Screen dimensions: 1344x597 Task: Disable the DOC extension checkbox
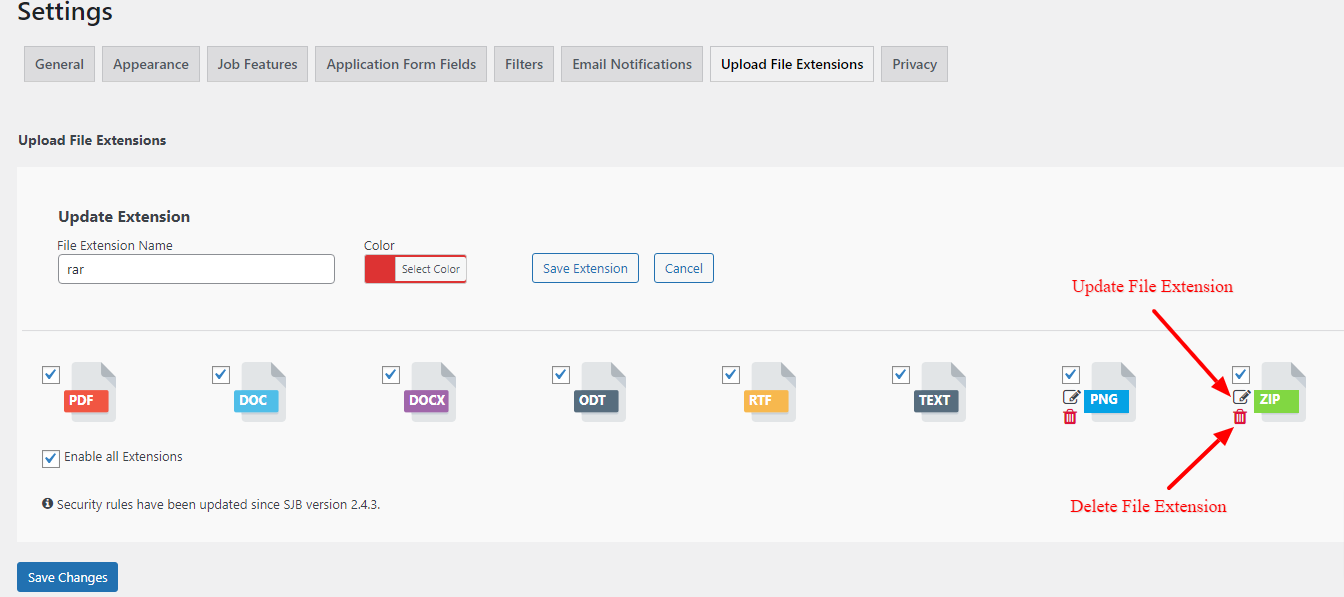[221, 374]
